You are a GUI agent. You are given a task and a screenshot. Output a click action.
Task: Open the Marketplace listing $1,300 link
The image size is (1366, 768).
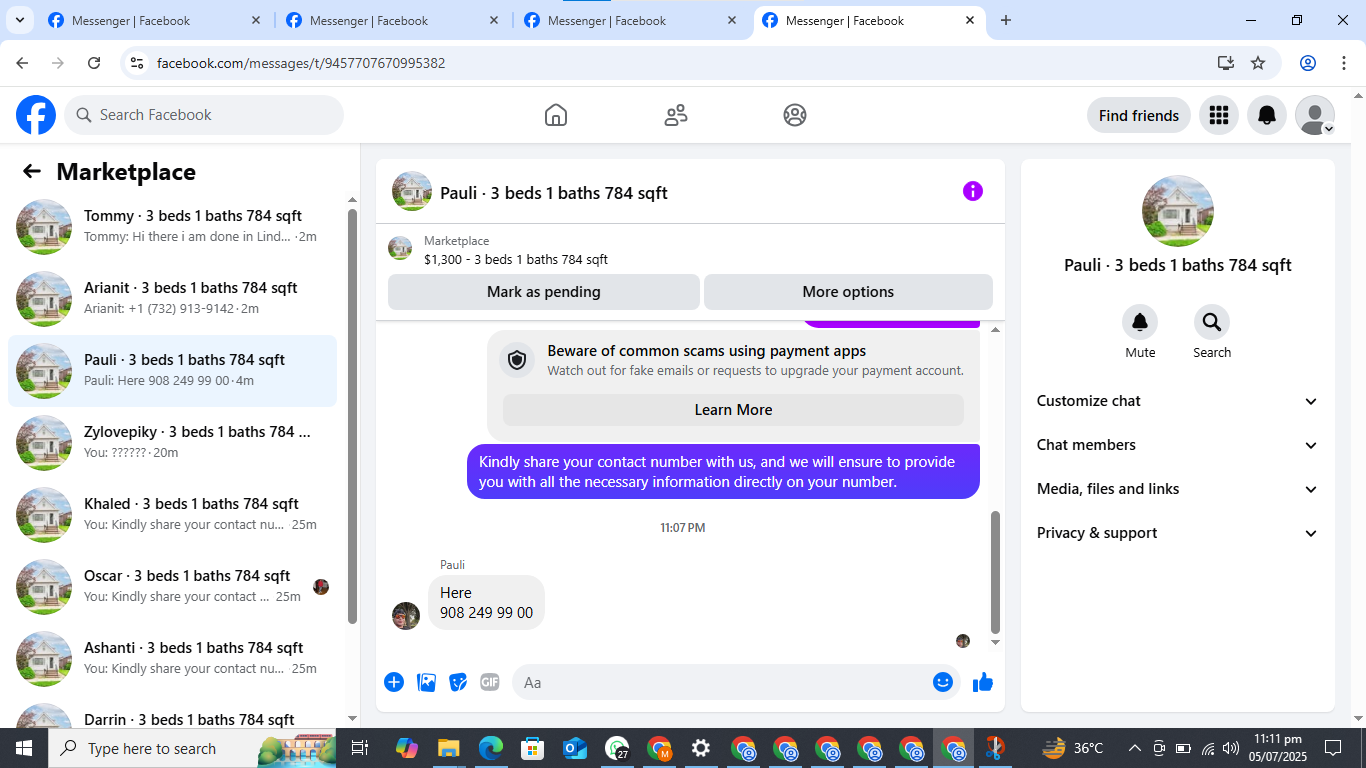click(515, 260)
